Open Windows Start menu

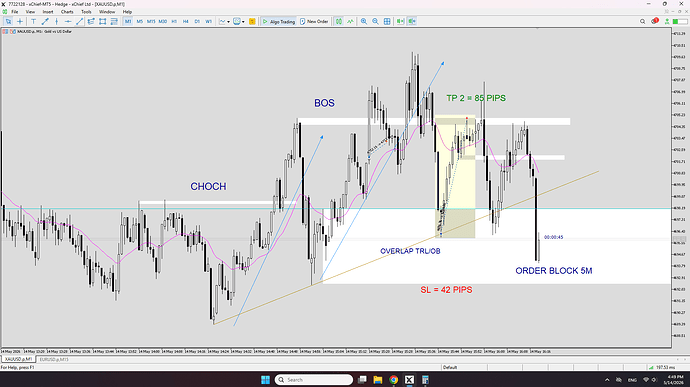tap(265, 380)
